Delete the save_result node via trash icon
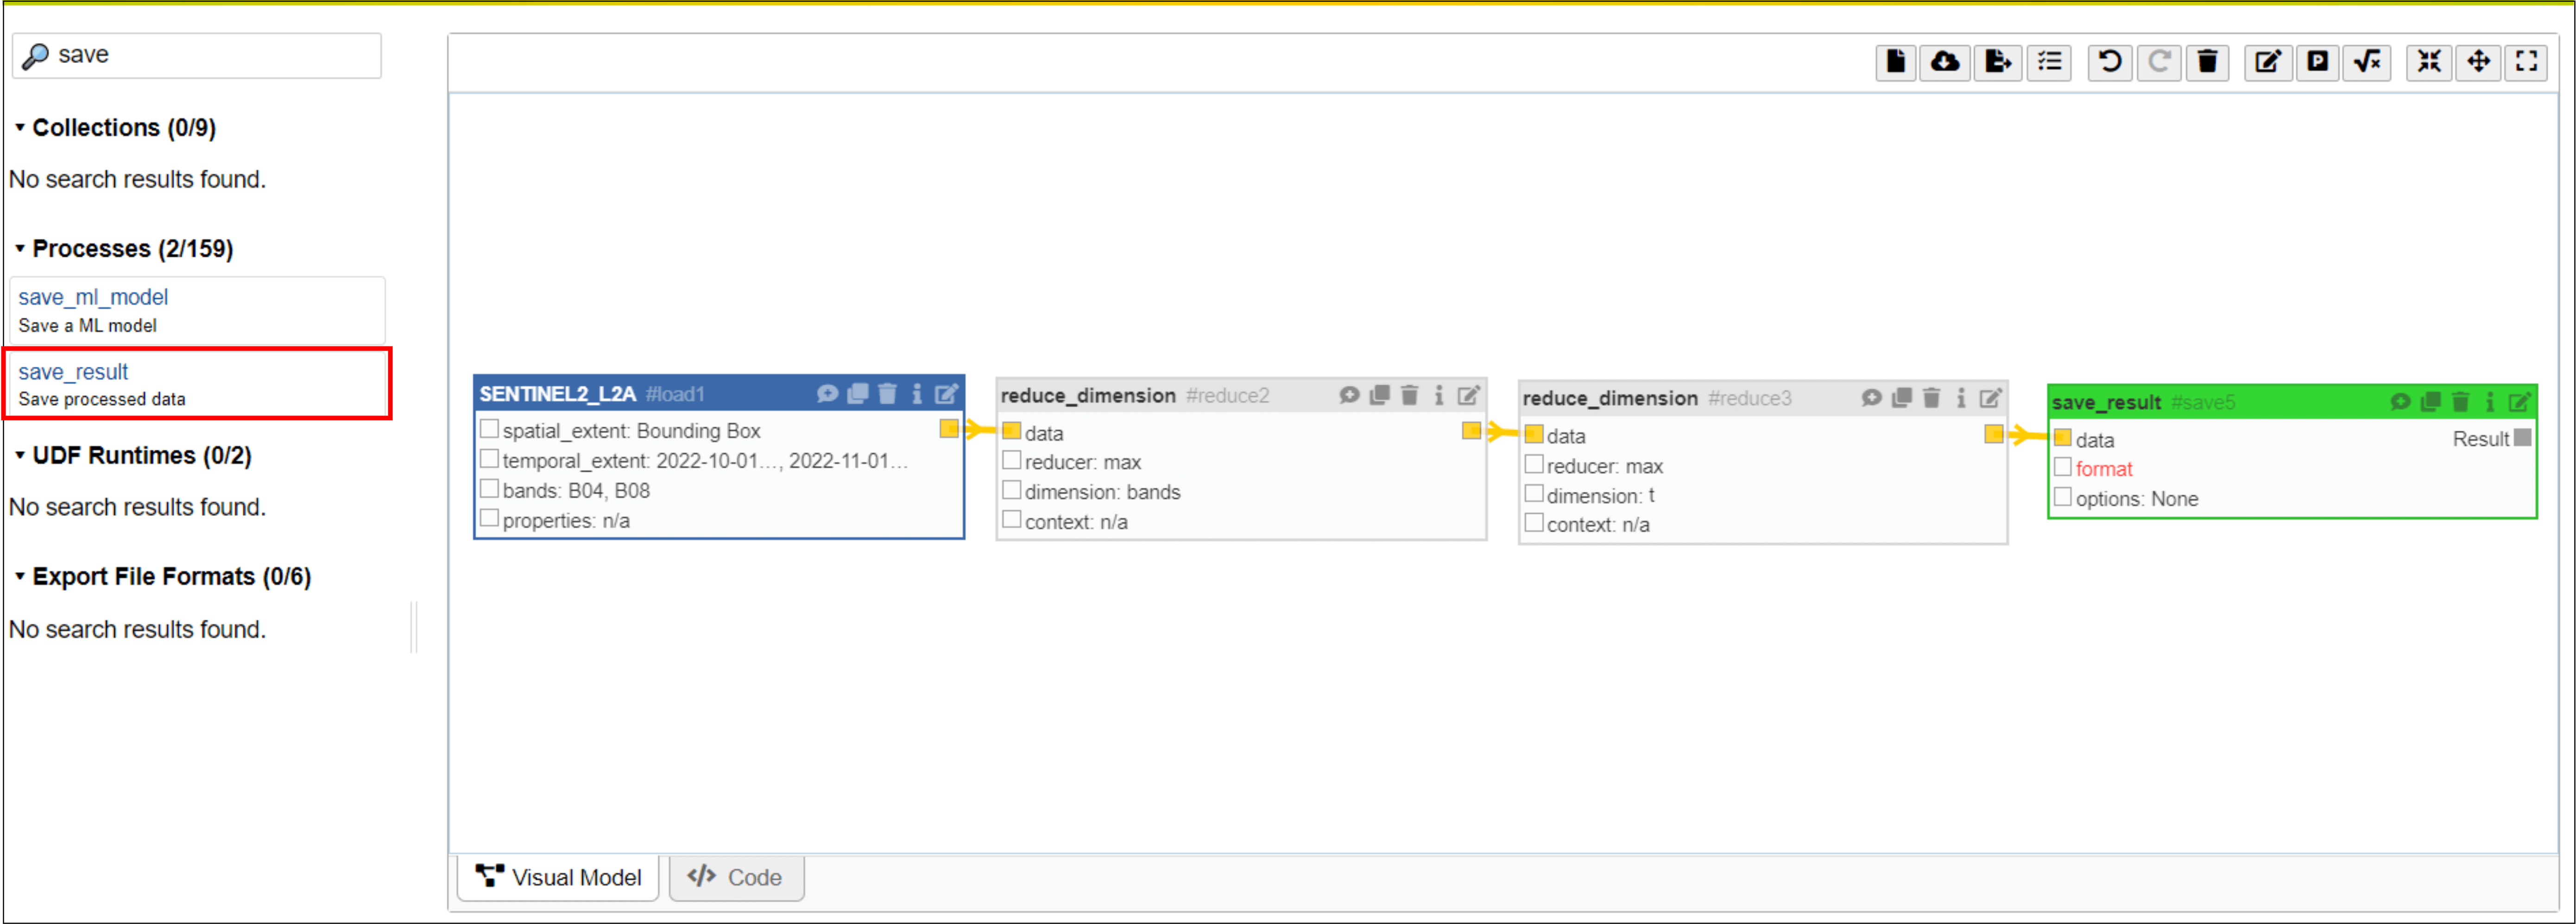The width and height of the screenshot is (2576, 924). point(2460,402)
